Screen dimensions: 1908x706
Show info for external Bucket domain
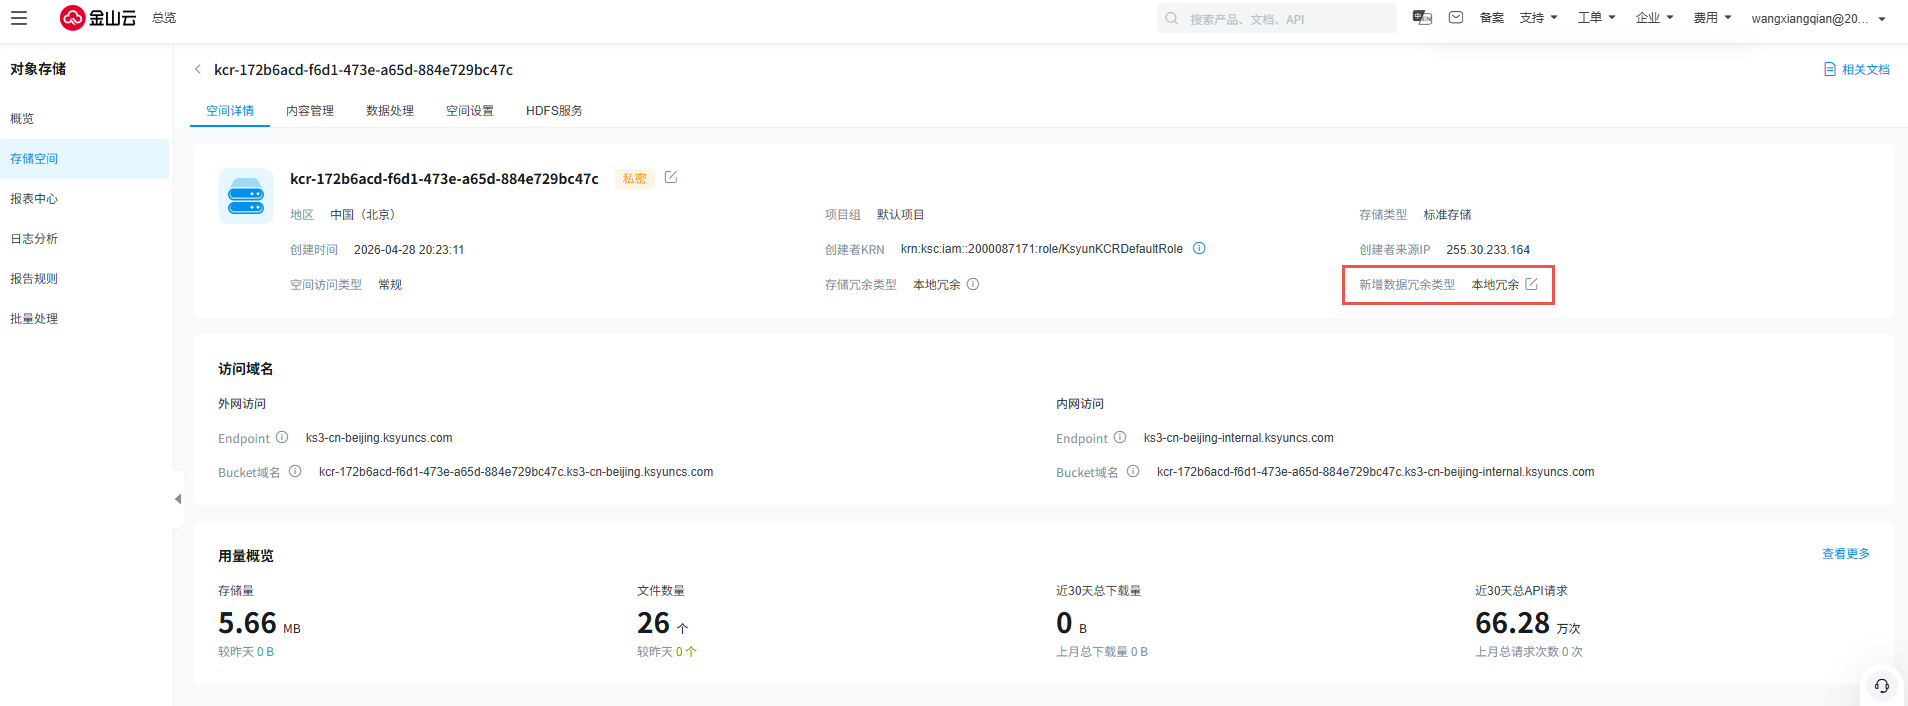coord(295,471)
